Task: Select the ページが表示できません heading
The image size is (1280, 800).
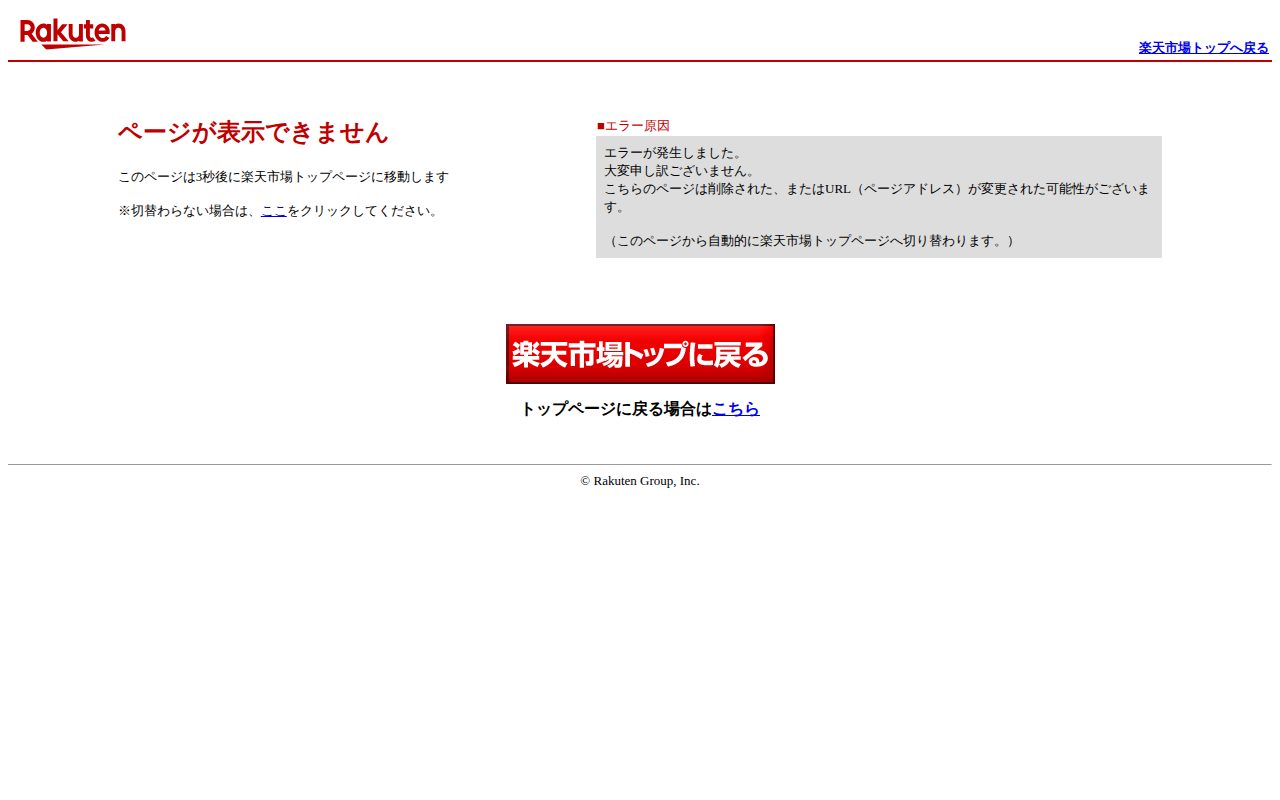Action: tap(253, 133)
